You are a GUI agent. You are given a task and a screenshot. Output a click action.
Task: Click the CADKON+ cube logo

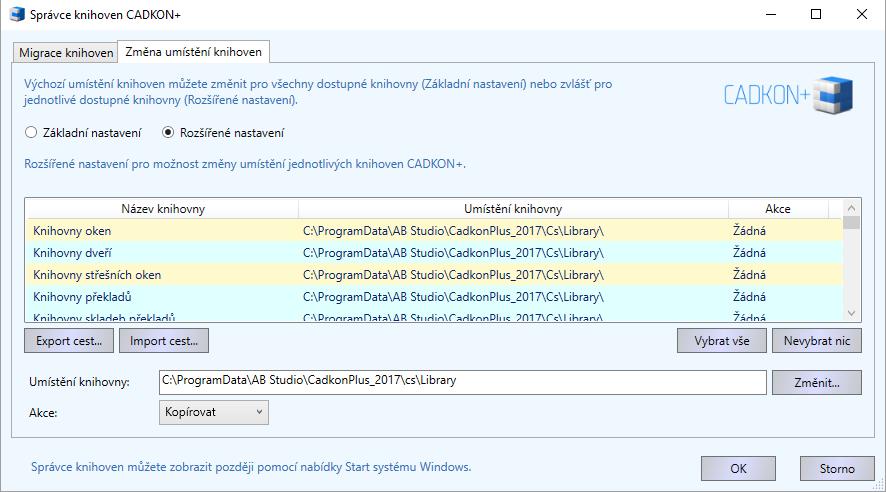(x=833, y=95)
